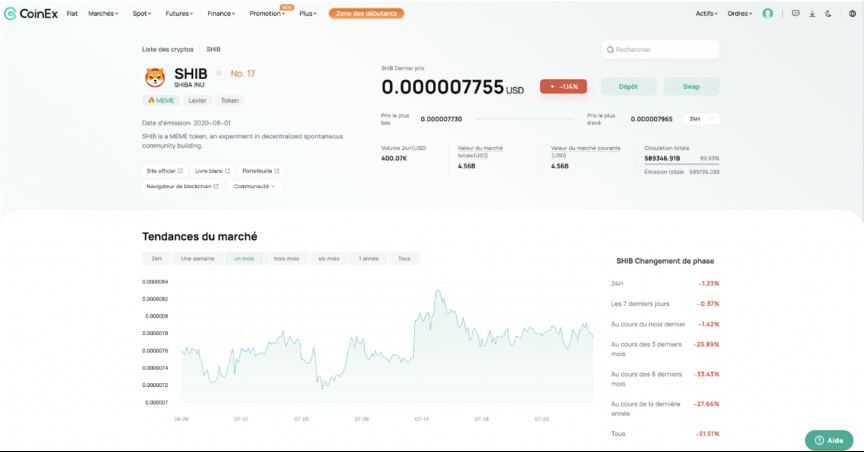Expand the Finance menu
The height and width of the screenshot is (452, 864).
221,14
